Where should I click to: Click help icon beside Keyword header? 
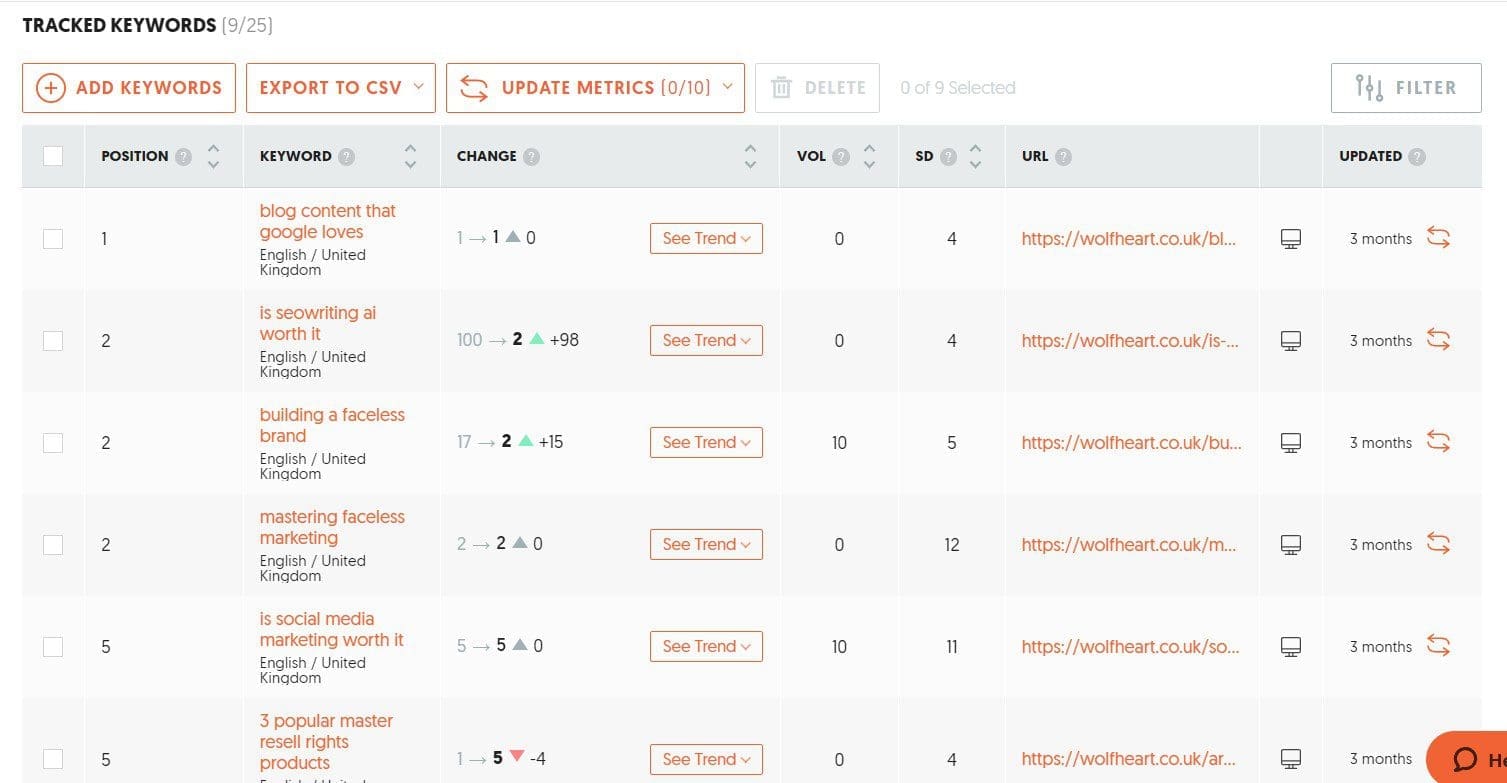[346, 156]
